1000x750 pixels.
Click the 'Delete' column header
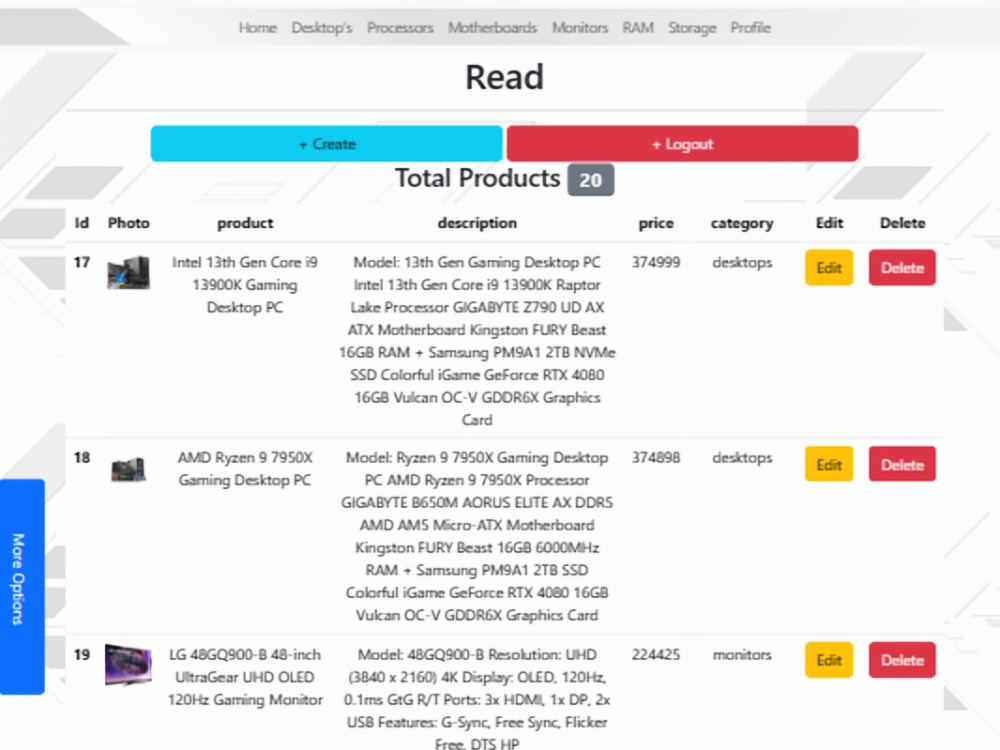[x=902, y=223]
